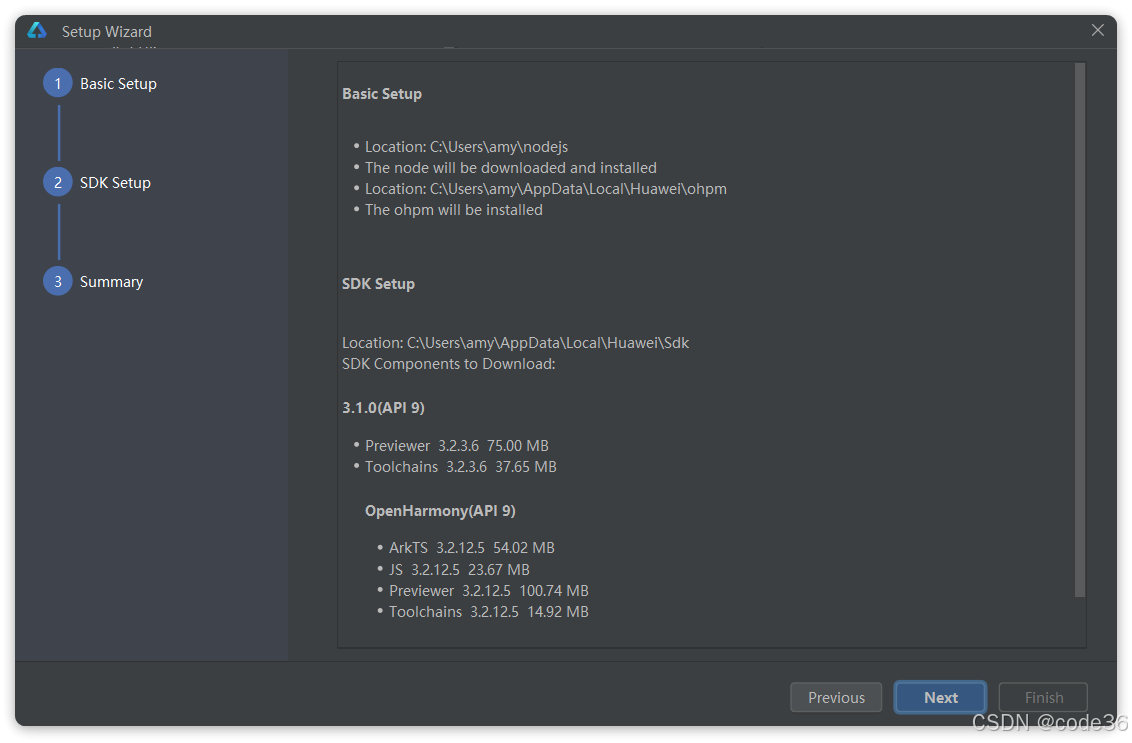The width and height of the screenshot is (1132, 743).
Task: Click ArkTS 3.2.12.5 54.02 MB entry
Action: (x=471, y=548)
